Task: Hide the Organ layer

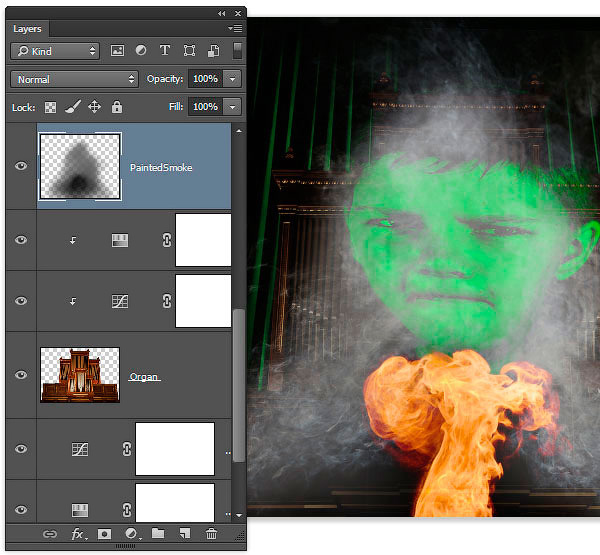Action: coord(21,375)
